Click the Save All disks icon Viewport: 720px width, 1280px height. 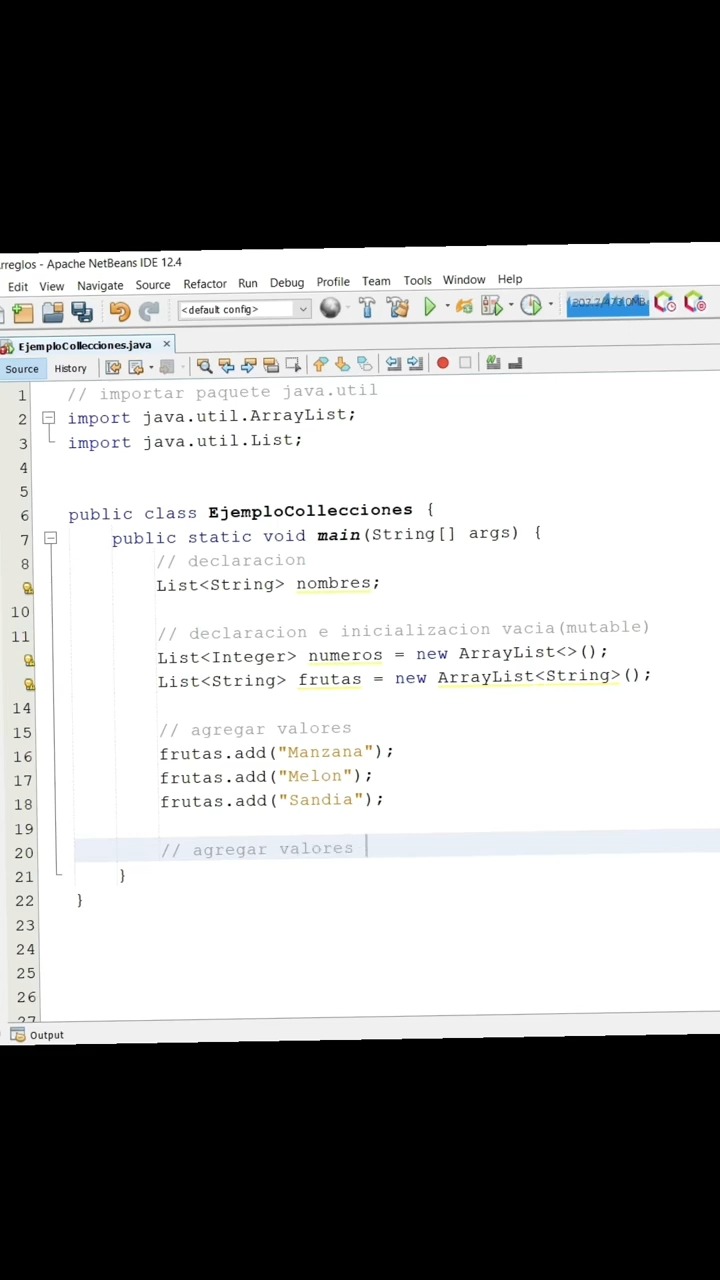click(82, 311)
